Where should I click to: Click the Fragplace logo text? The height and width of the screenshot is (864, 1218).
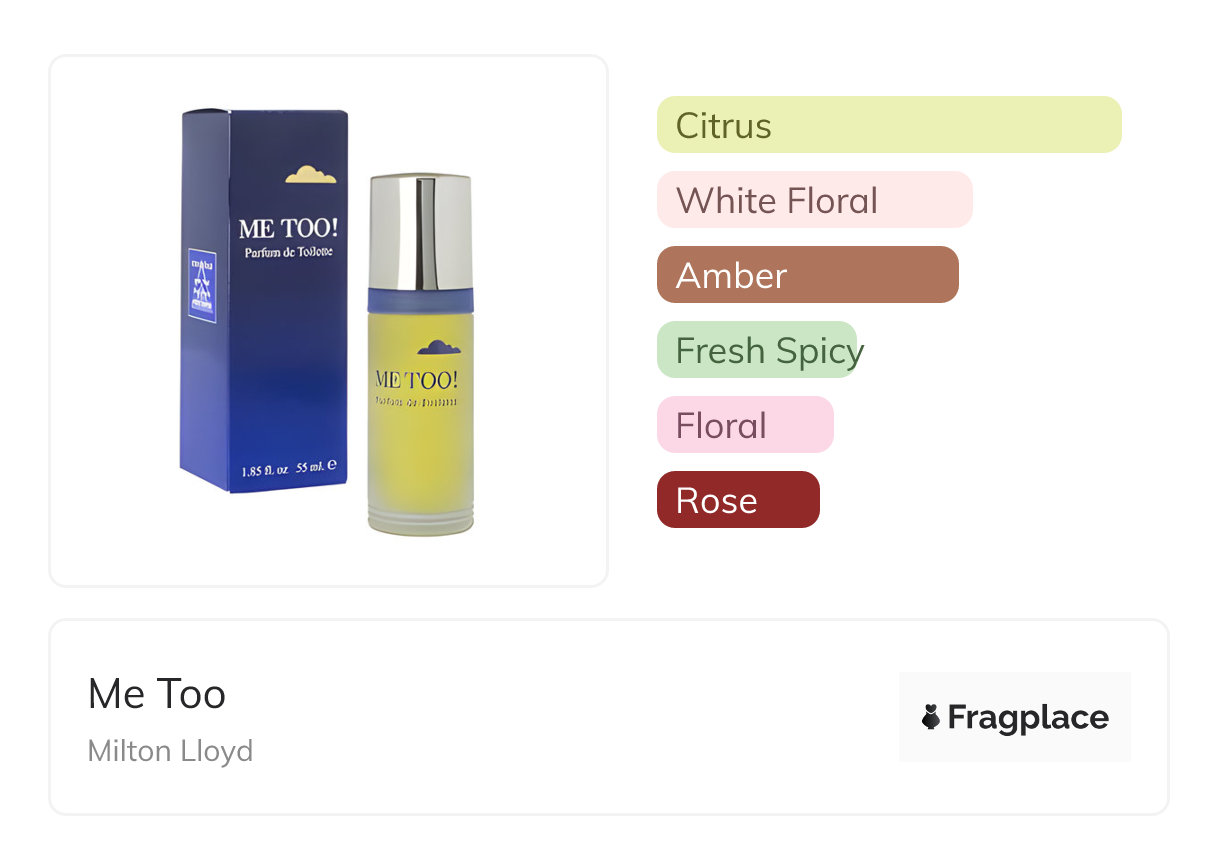[1028, 718]
